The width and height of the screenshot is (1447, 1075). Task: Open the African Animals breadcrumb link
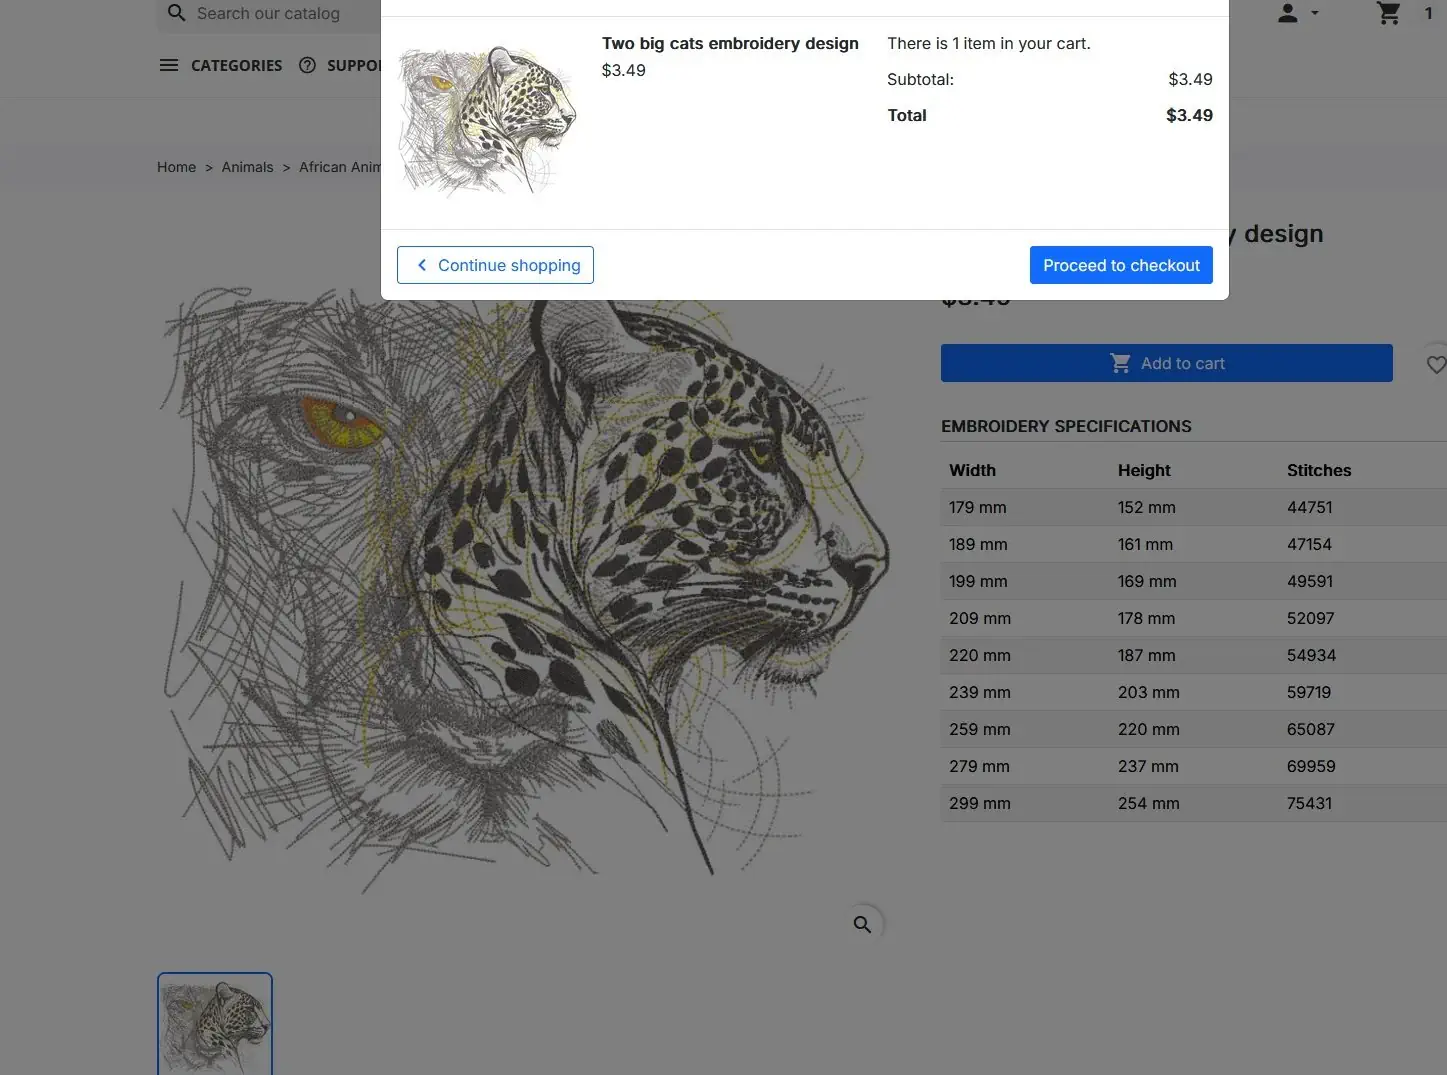click(339, 167)
